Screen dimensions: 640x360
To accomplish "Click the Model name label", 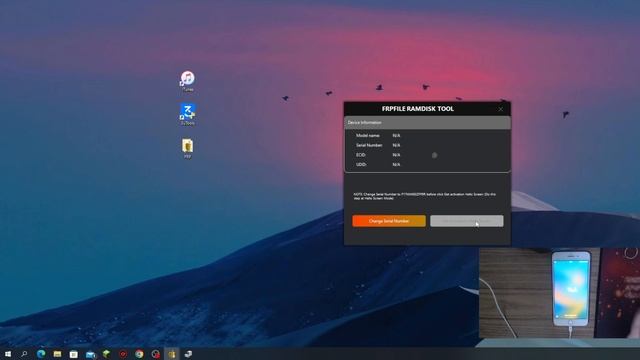I will coord(368,136).
